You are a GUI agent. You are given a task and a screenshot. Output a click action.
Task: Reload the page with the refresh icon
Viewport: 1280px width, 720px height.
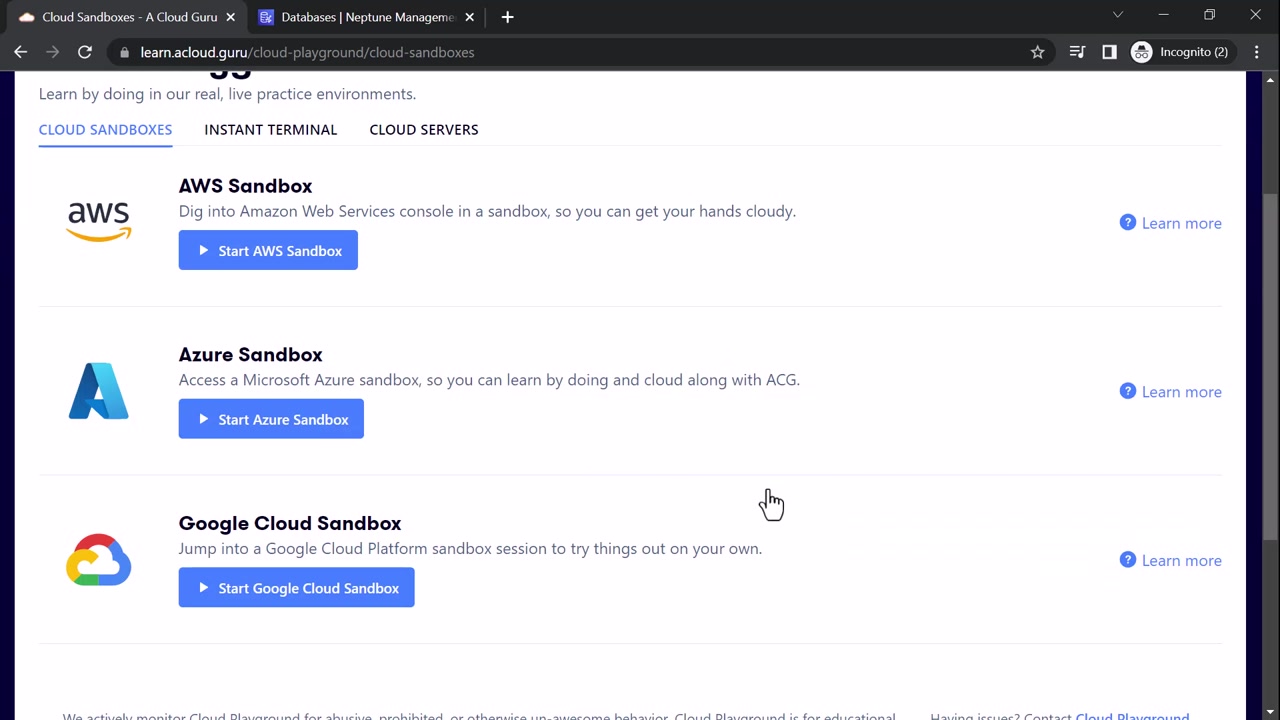click(x=85, y=52)
